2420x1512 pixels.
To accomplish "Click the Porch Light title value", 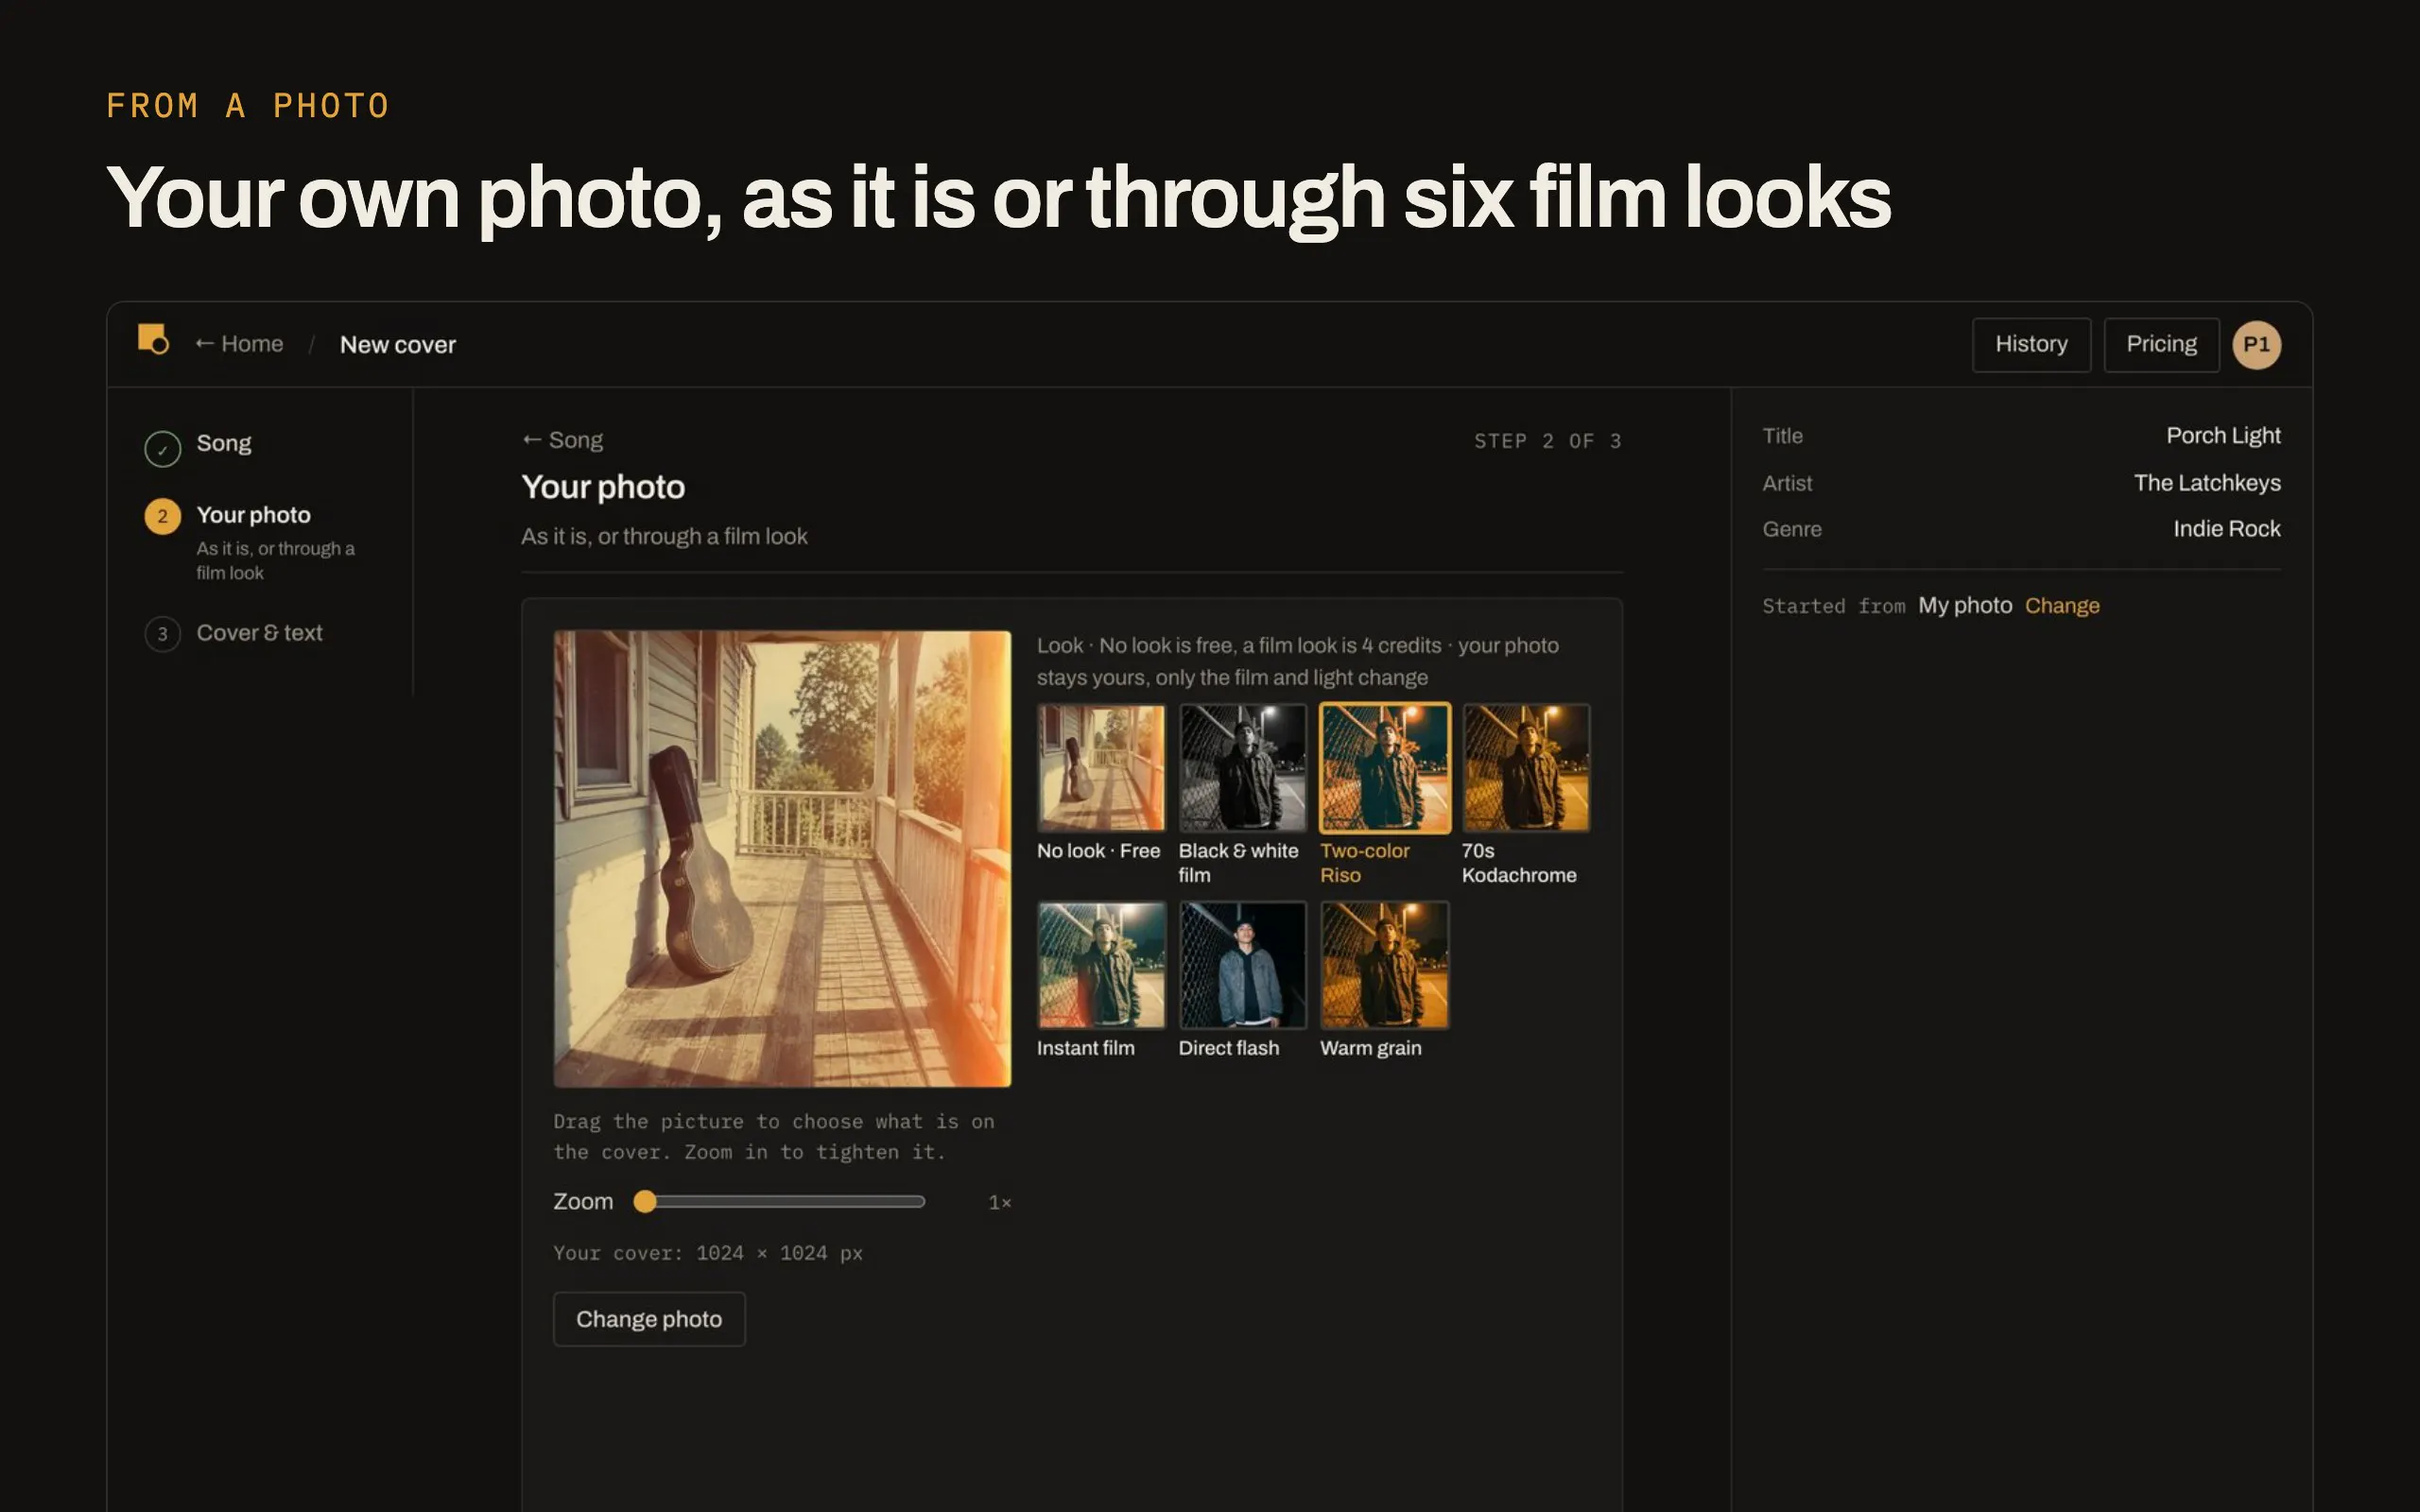I will (x=2223, y=436).
